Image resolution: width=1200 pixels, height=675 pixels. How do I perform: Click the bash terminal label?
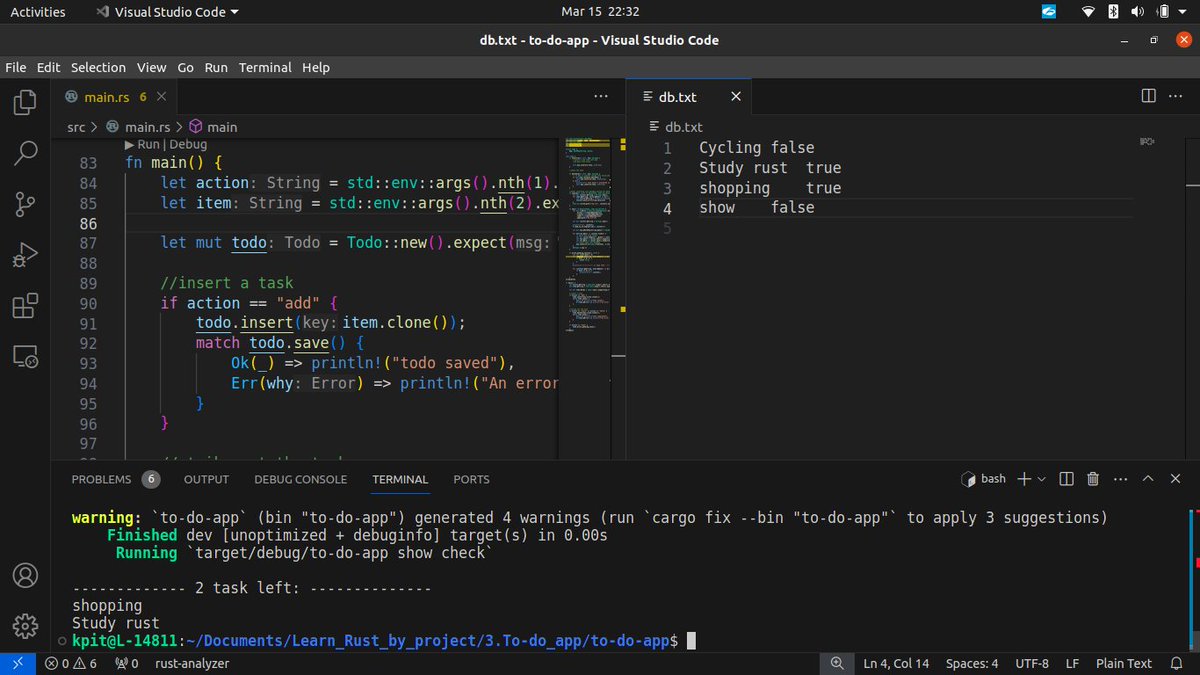click(983, 479)
